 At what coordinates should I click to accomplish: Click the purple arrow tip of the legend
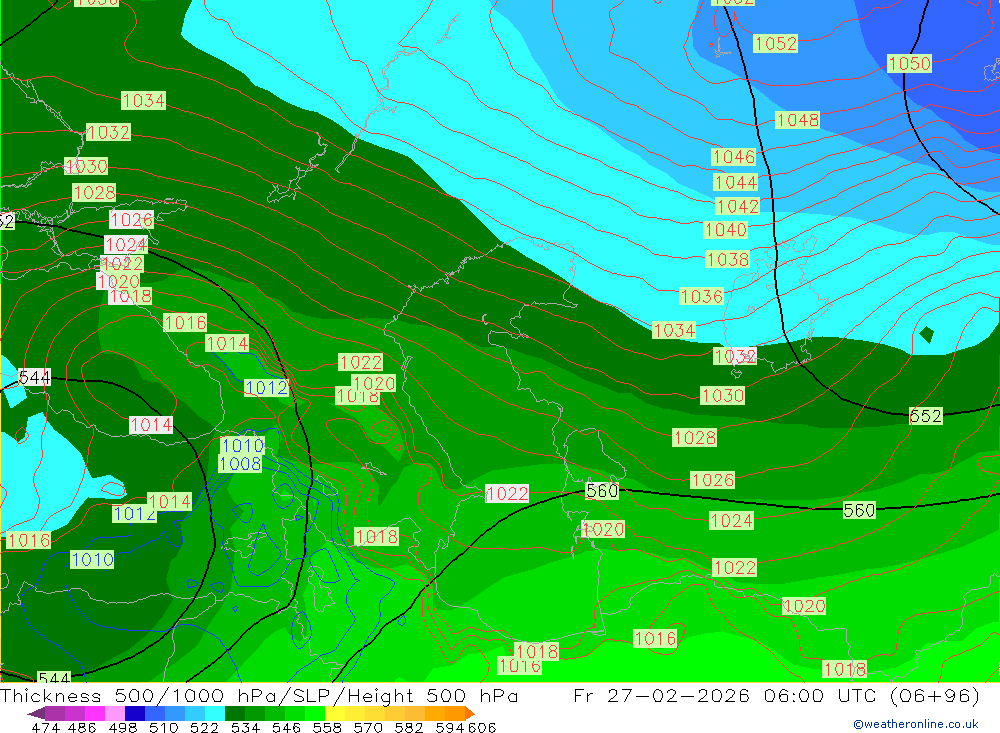click(x=36, y=713)
